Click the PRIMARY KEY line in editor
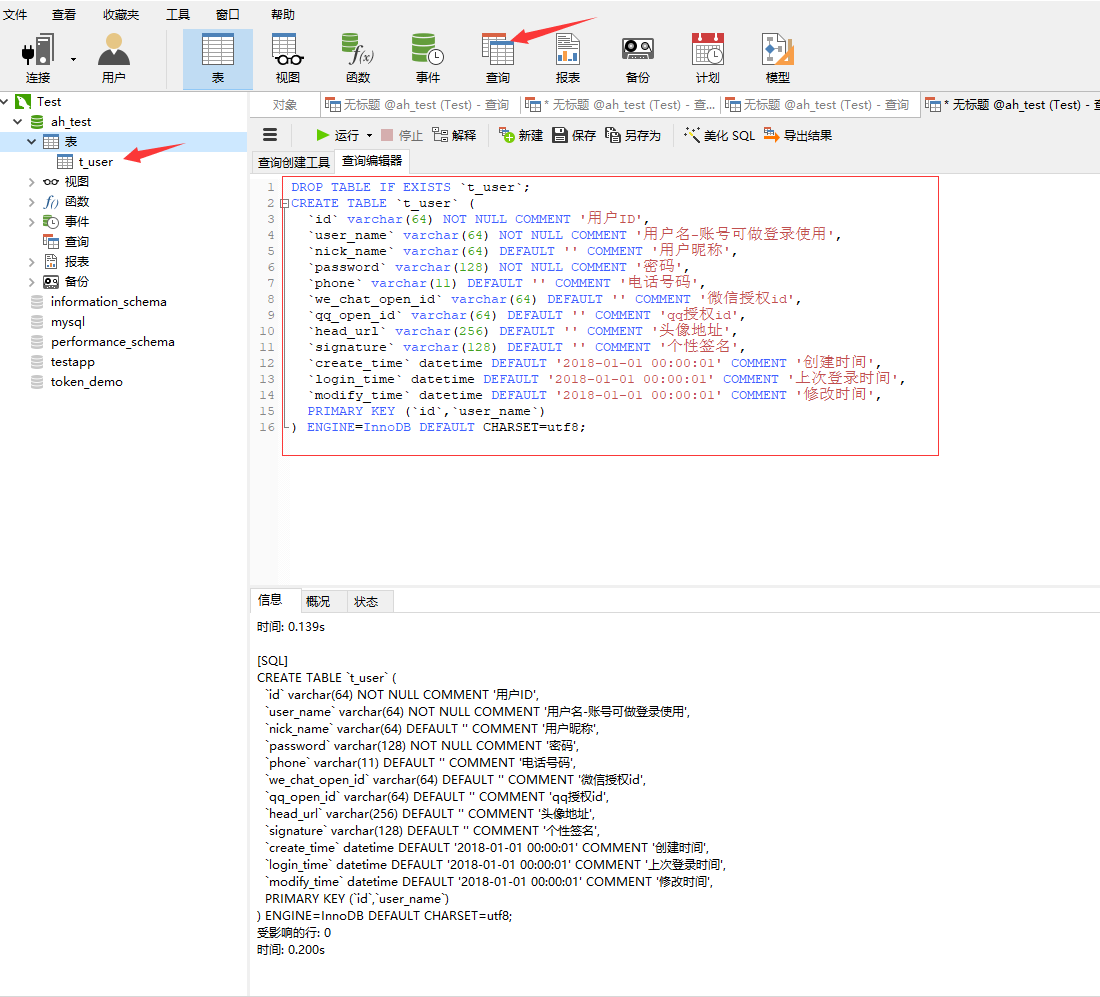The image size is (1100, 997). [x=426, y=411]
